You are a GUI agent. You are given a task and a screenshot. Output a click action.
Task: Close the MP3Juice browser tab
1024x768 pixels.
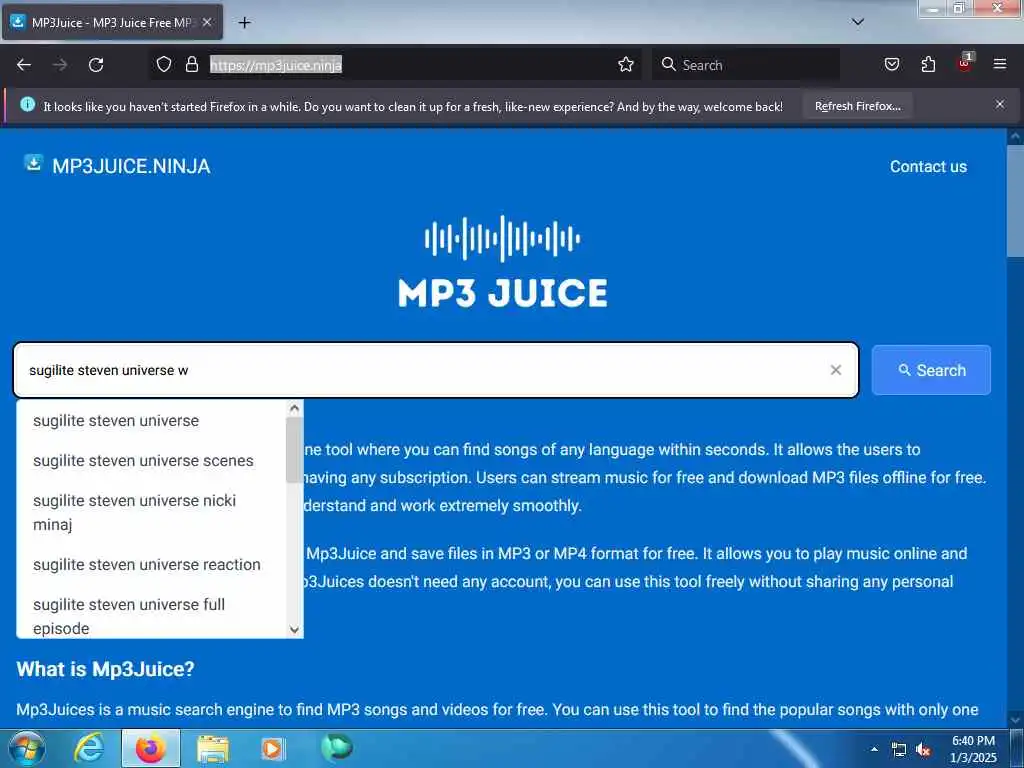pyautogui.click(x=206, y=22)
